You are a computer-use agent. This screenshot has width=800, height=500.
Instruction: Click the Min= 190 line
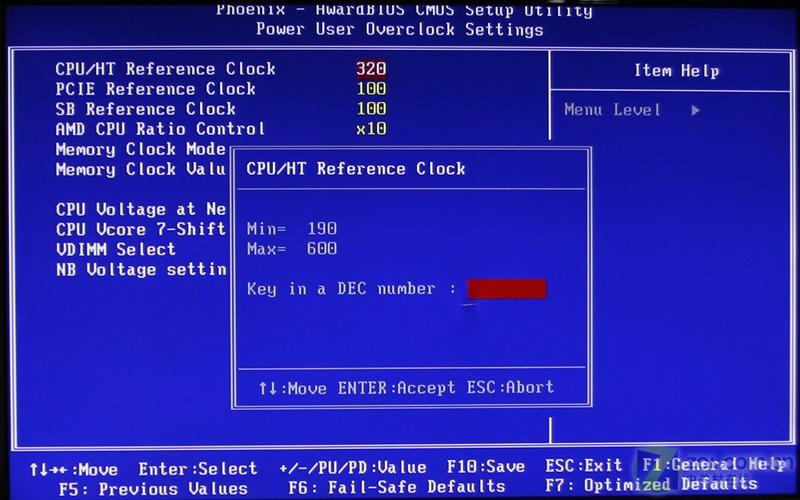tap(291, 229)
